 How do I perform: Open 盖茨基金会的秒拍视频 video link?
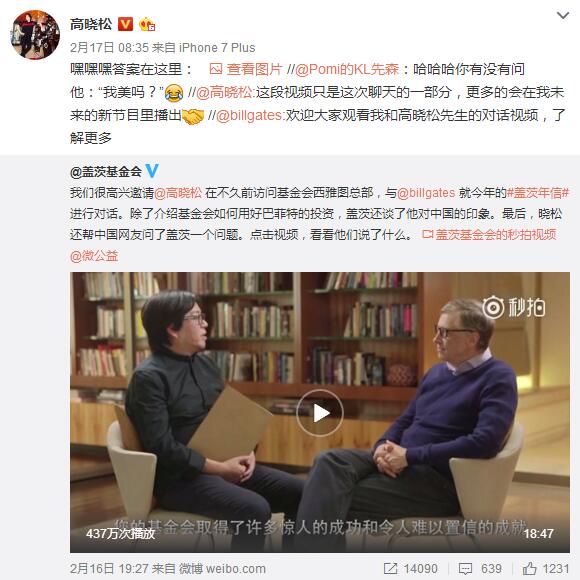pos(489,235)
